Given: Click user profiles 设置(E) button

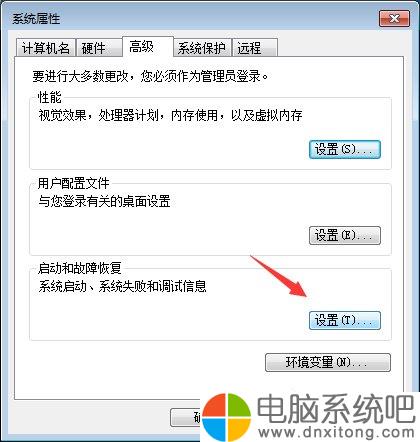Looking at the screenshot, I should 345,235.
